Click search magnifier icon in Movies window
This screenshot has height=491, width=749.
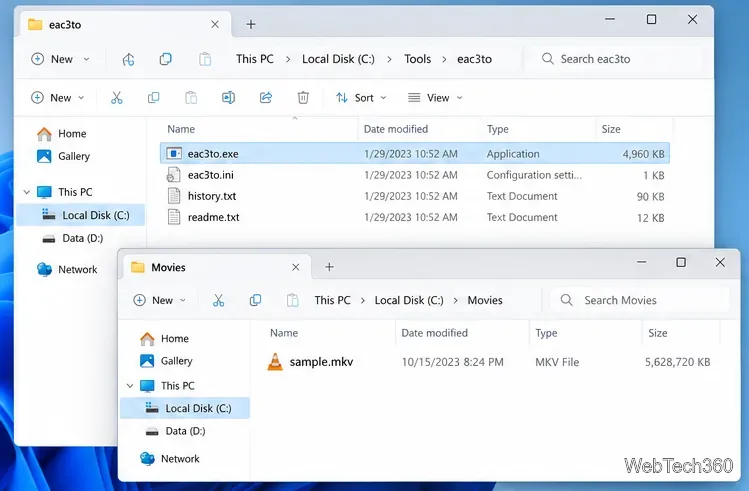tap(567, 300)
